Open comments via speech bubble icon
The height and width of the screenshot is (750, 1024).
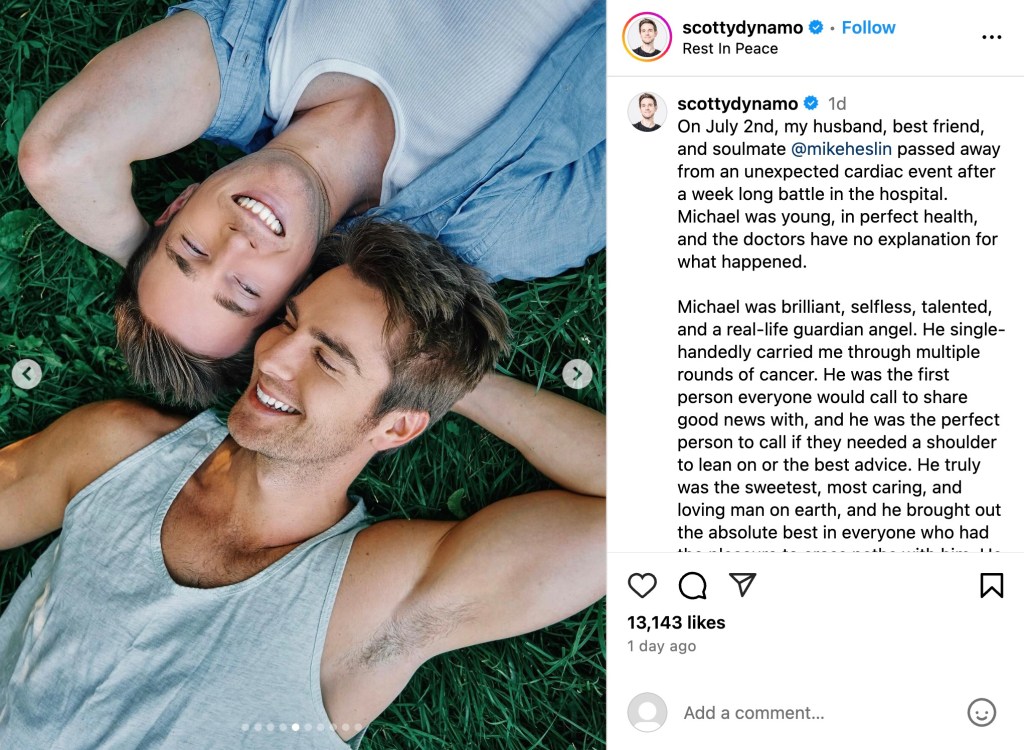[x=692, y=585]
